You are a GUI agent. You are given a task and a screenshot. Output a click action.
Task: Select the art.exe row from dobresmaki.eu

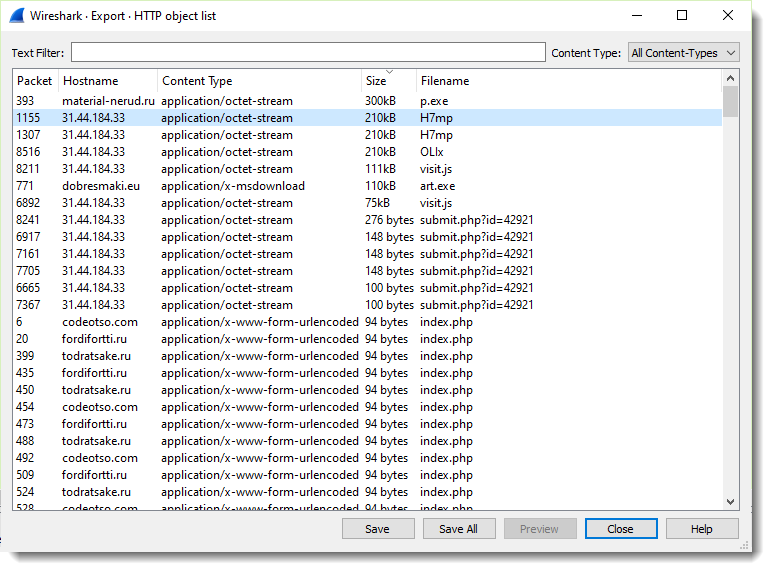(367, 186)
